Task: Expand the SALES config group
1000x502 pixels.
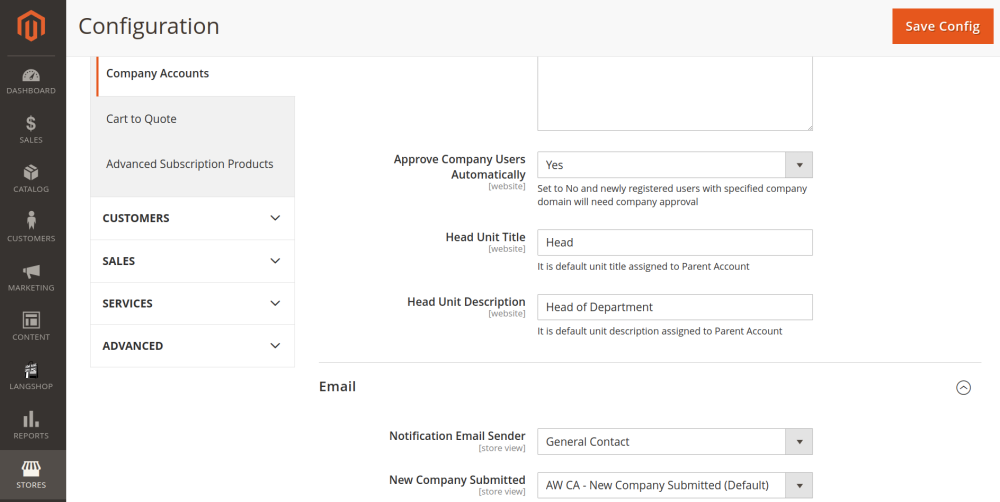Action: (x=192, y=261)
